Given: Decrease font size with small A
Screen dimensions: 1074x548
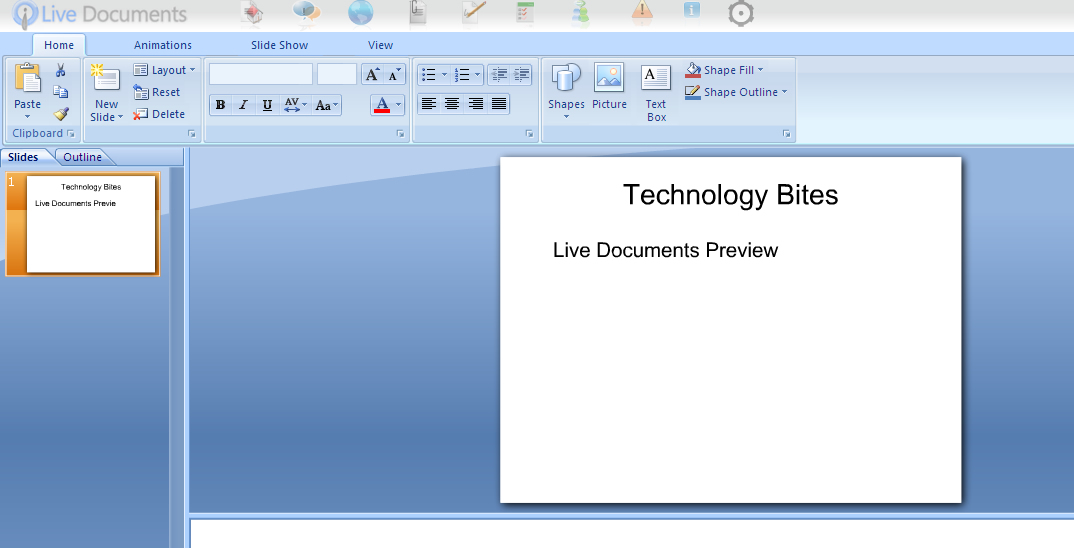Looking at the screenshot, I should 394,74.
